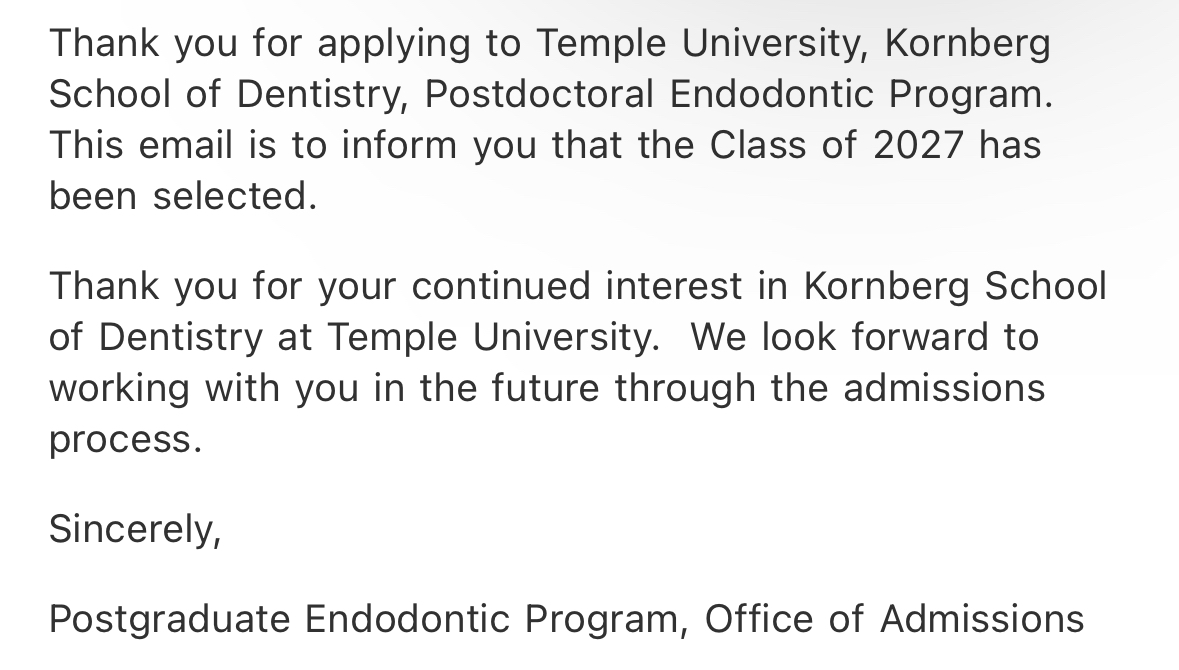The height and width of the screenshot is (670, 1179).
Task: Click 'Kornberg School' in the second paragraph
Action: click(x=955, y=287)
